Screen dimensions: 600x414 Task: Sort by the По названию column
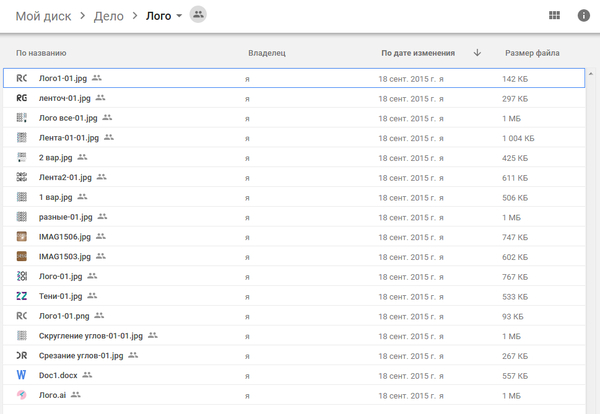coord(41,53)
